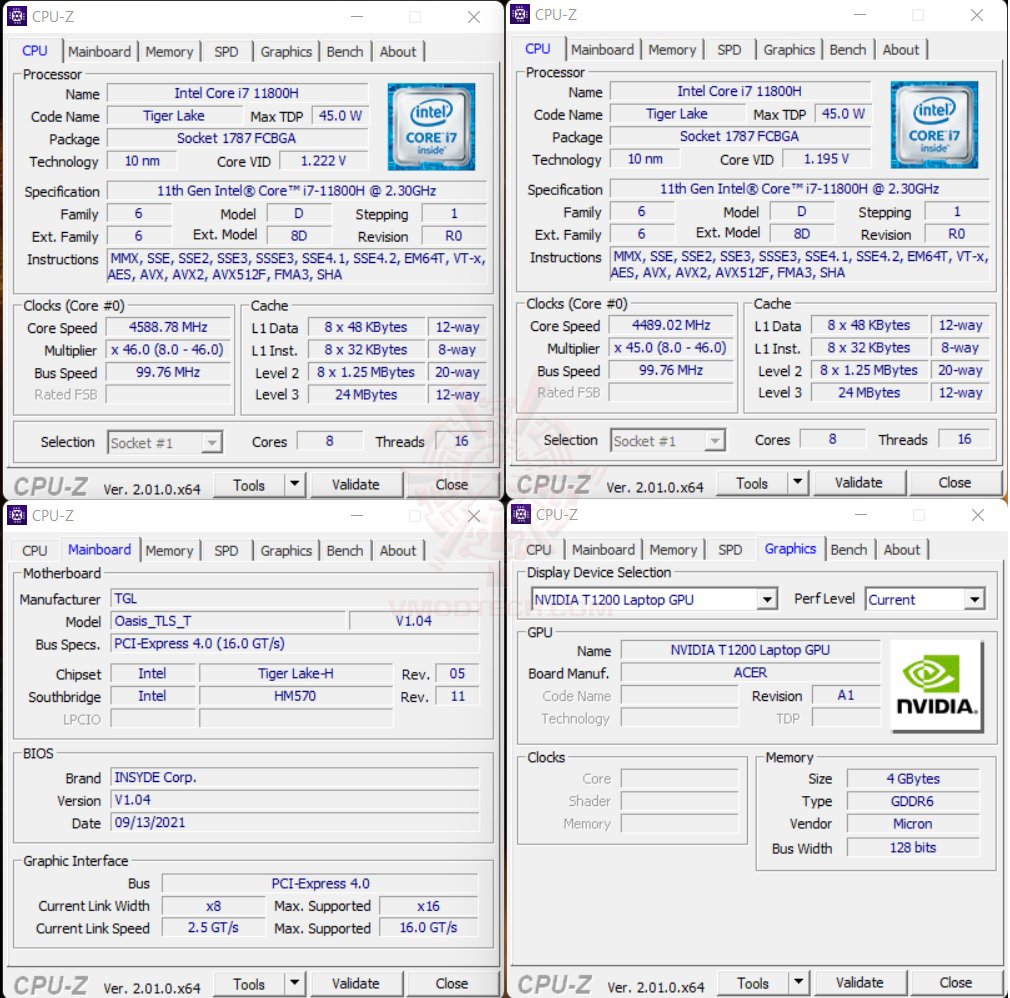Open SPD tab in top-left window
This screenshot has width=1010, height=998.
point(226,52)
